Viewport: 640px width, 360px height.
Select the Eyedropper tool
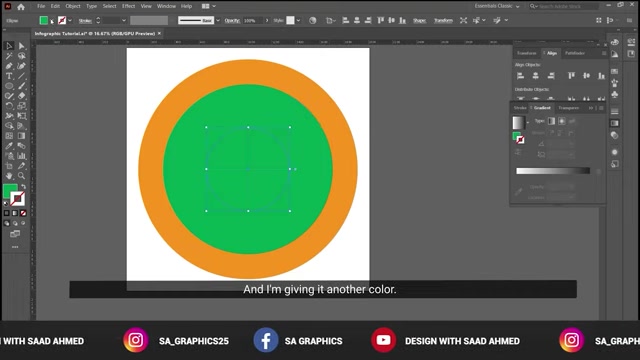(x=9, y=146)
